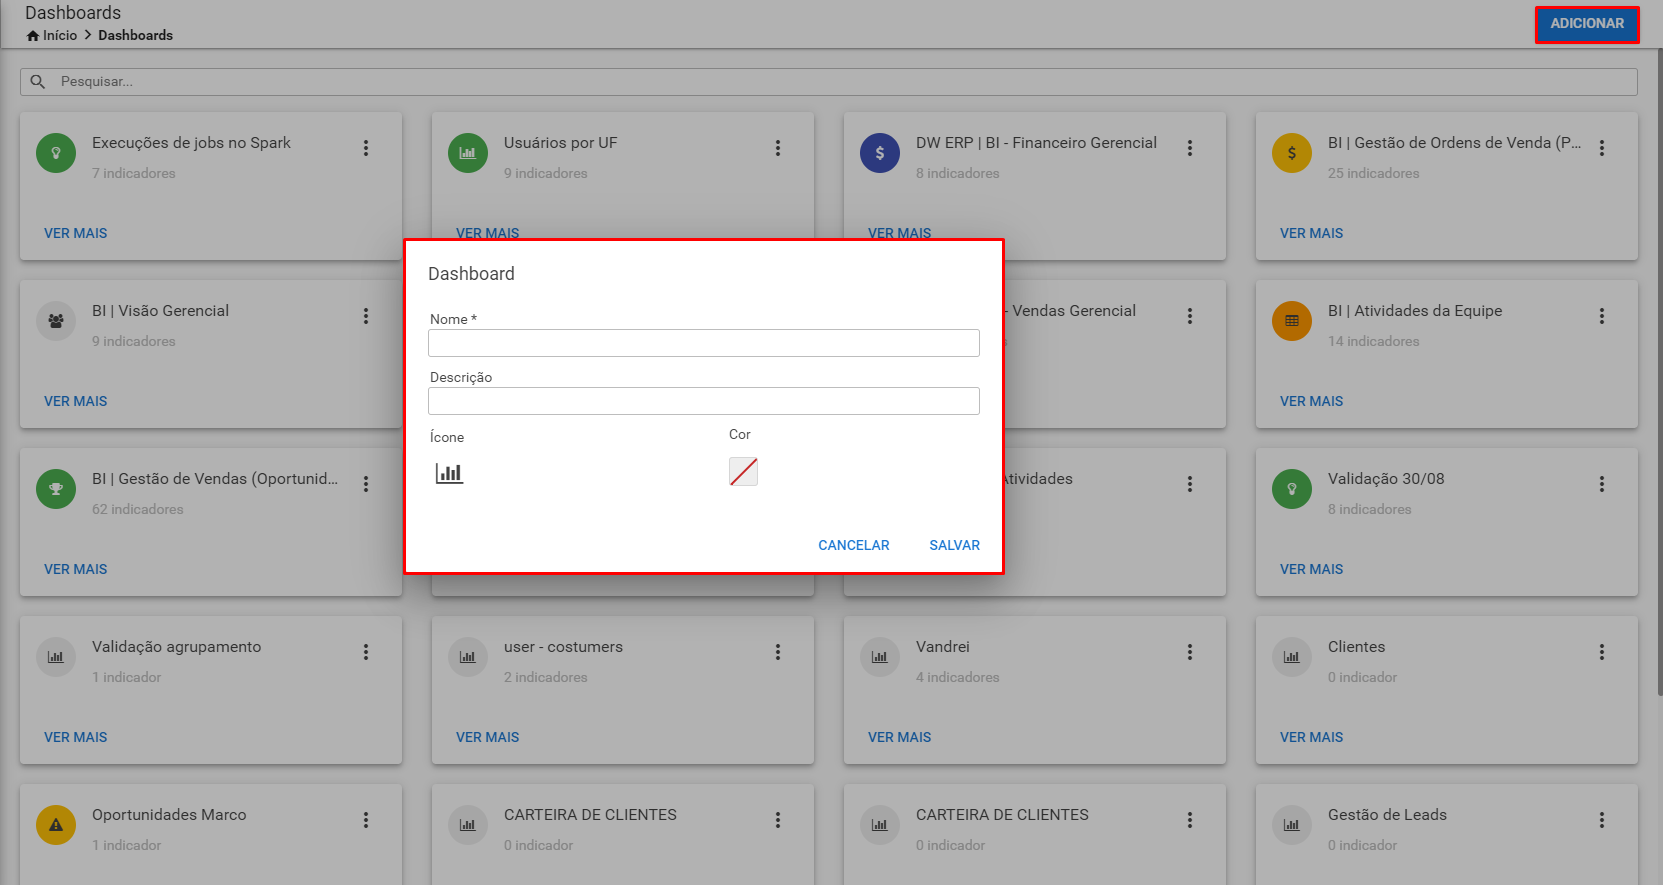Open the three-dot menu for Oportunidades Marco

click(x=366, y=820)
